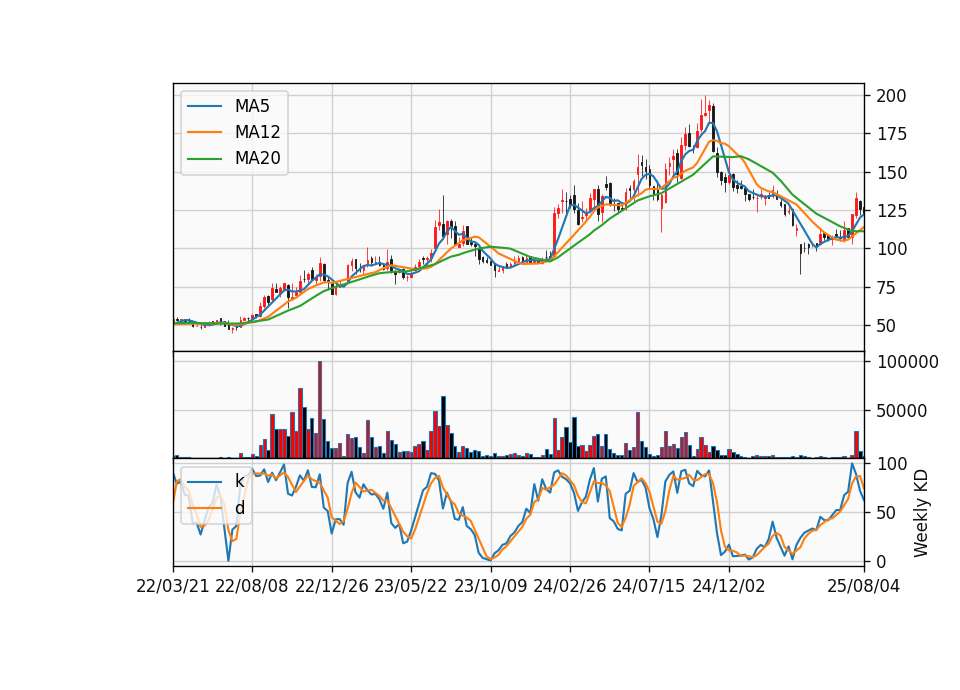Click the 200 price axis label
Viewport: 960px width, 690px height.
(891, 96)
